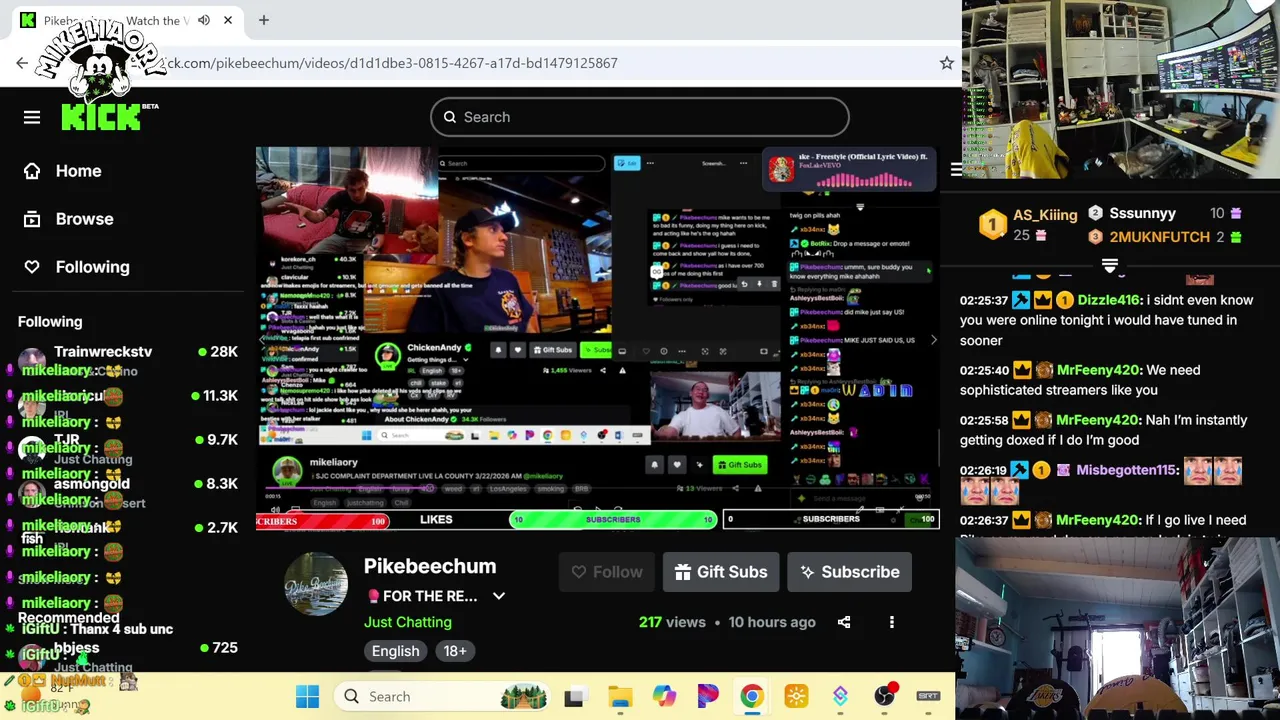Screen dimensions: 1280x720
Task: Share the video with the share icon
Action: point(844,622)
